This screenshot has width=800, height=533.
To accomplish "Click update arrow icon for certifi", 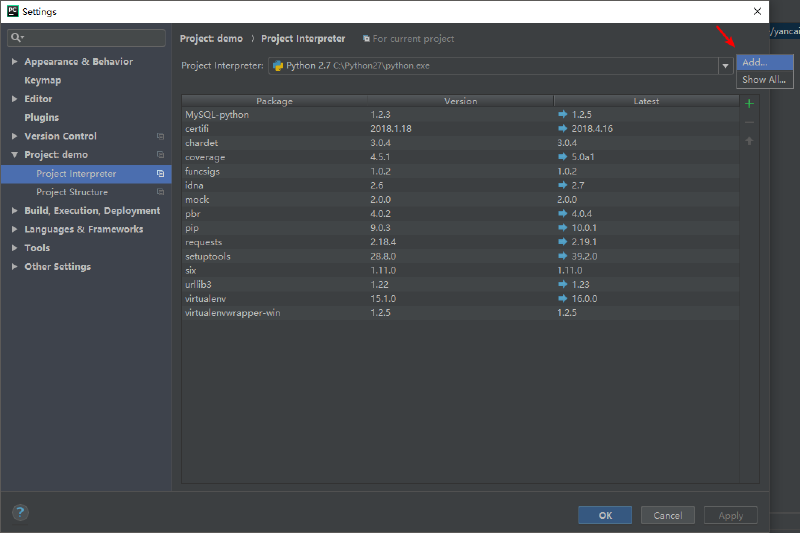I will pyautogui.click(x=563, y=129).
